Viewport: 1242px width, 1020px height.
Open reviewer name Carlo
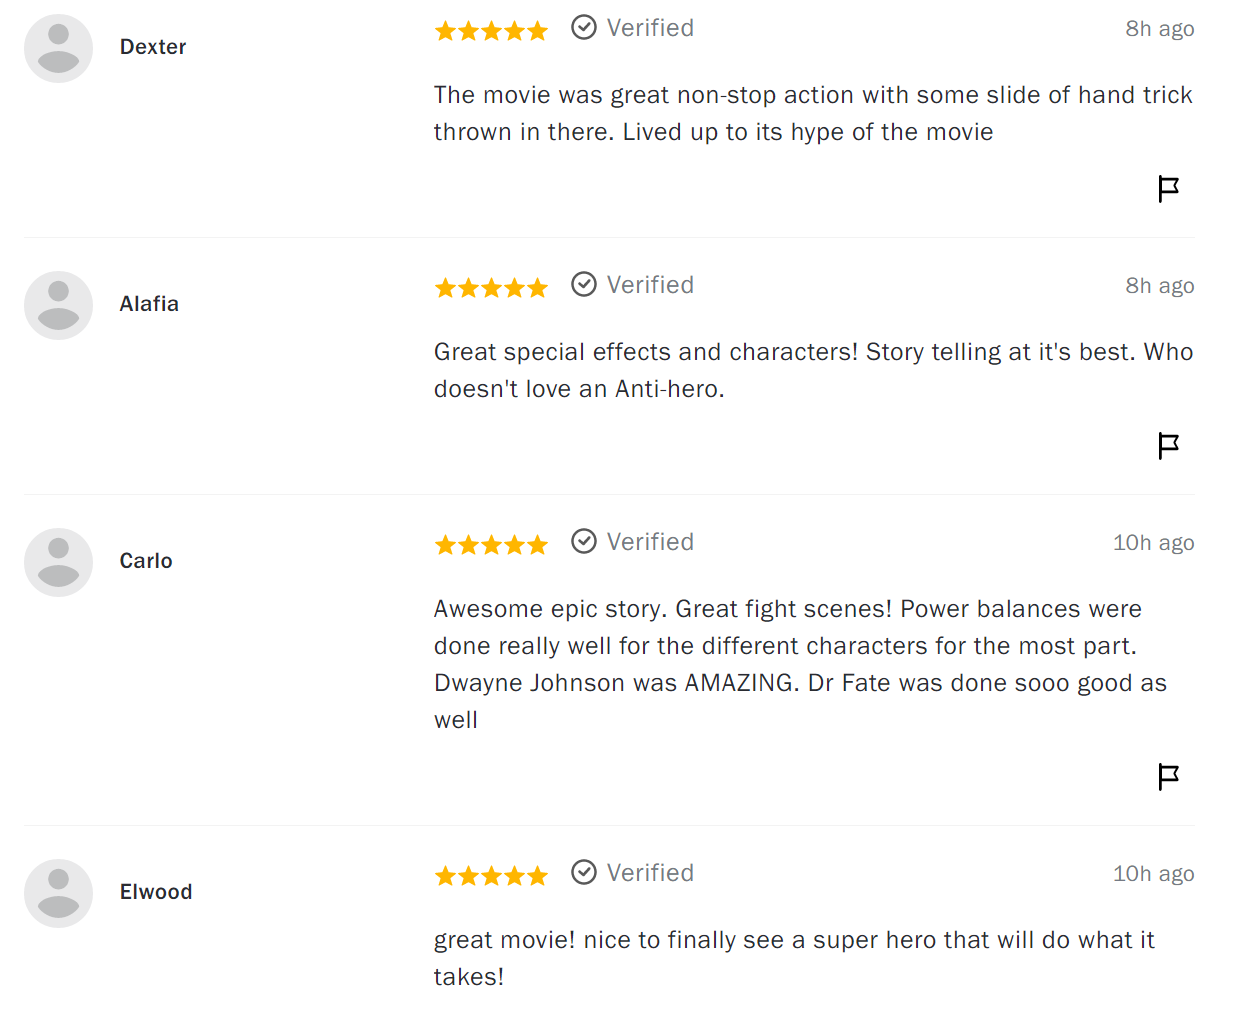tap(146, 561)
